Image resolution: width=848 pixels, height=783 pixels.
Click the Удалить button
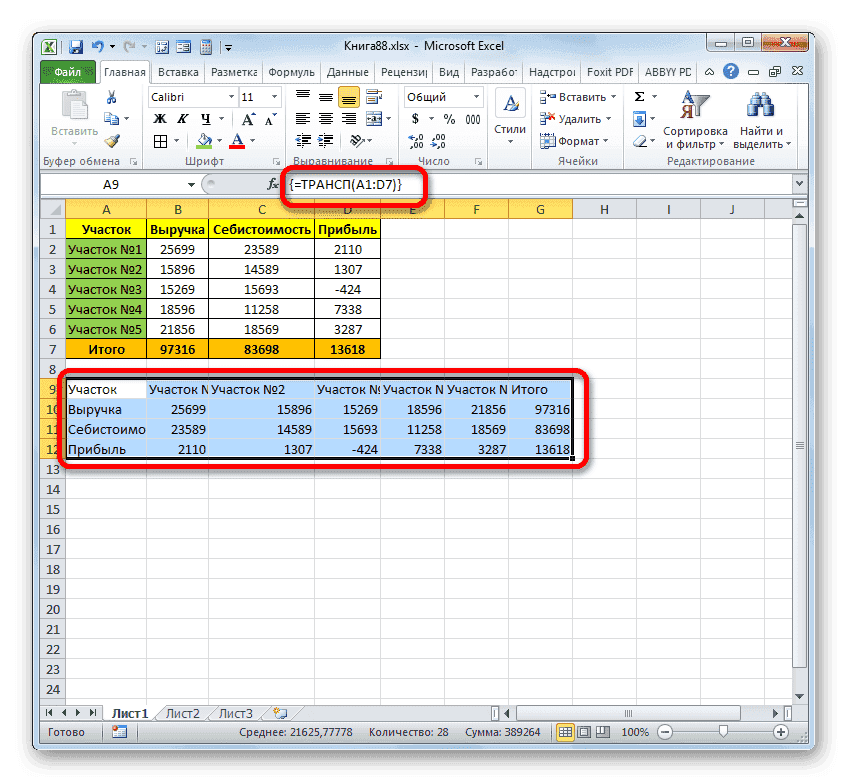(x=577, y=119)
